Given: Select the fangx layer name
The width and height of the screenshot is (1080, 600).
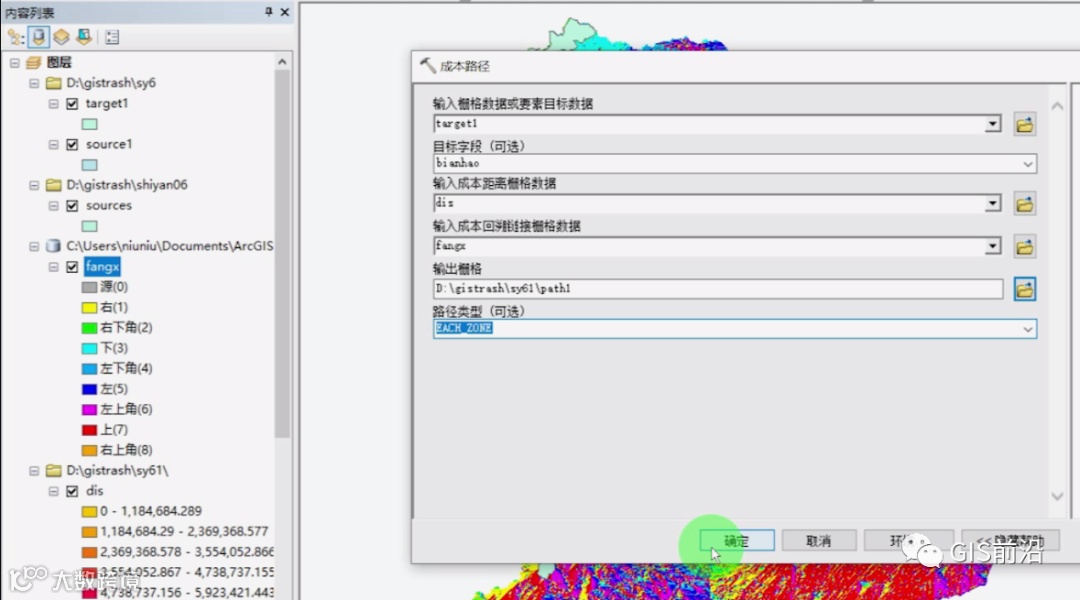Looking at the screenshot, I should pos(102,267).
